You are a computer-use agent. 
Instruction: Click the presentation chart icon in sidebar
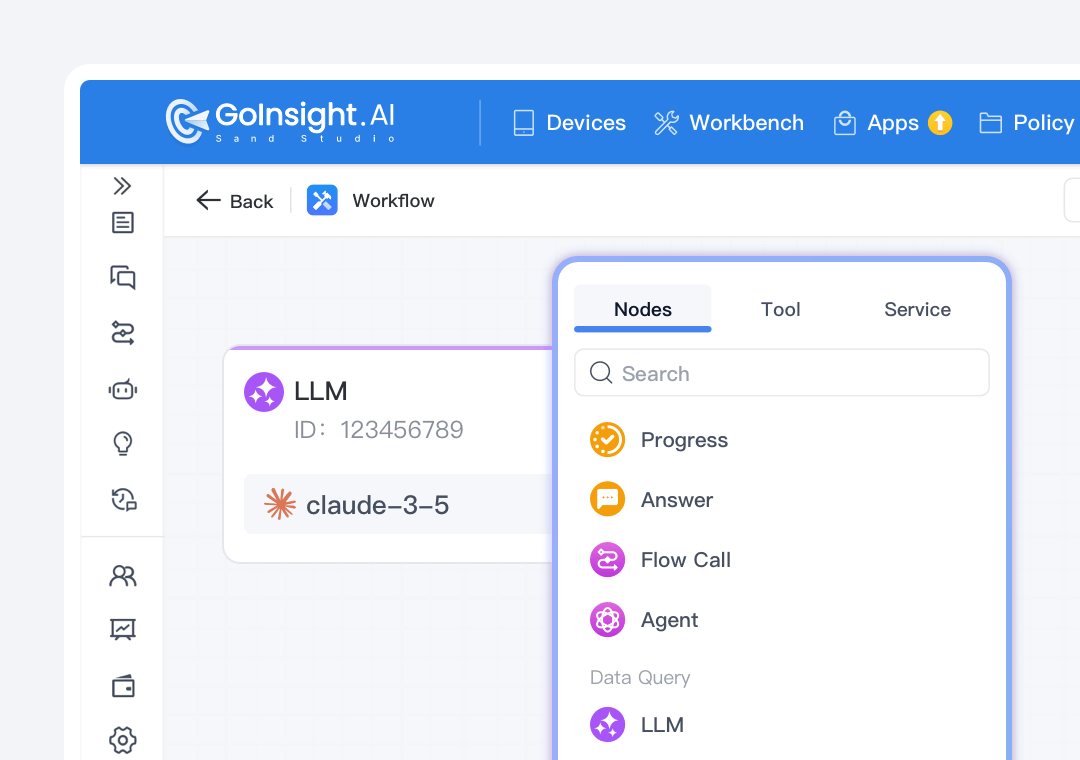122,630
